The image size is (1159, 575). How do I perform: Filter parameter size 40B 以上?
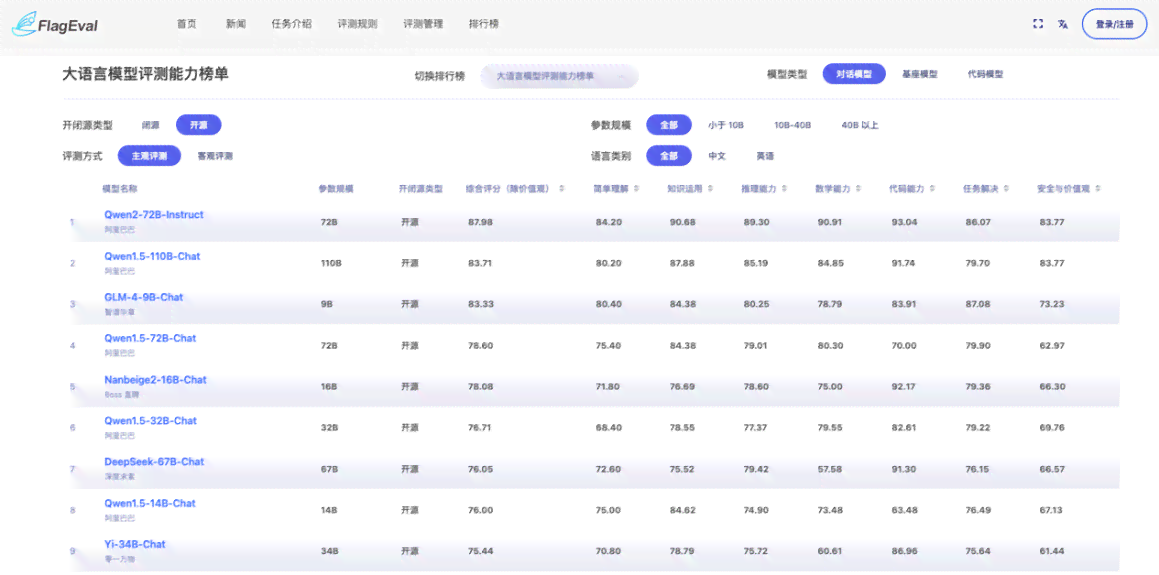pos(860,126)
